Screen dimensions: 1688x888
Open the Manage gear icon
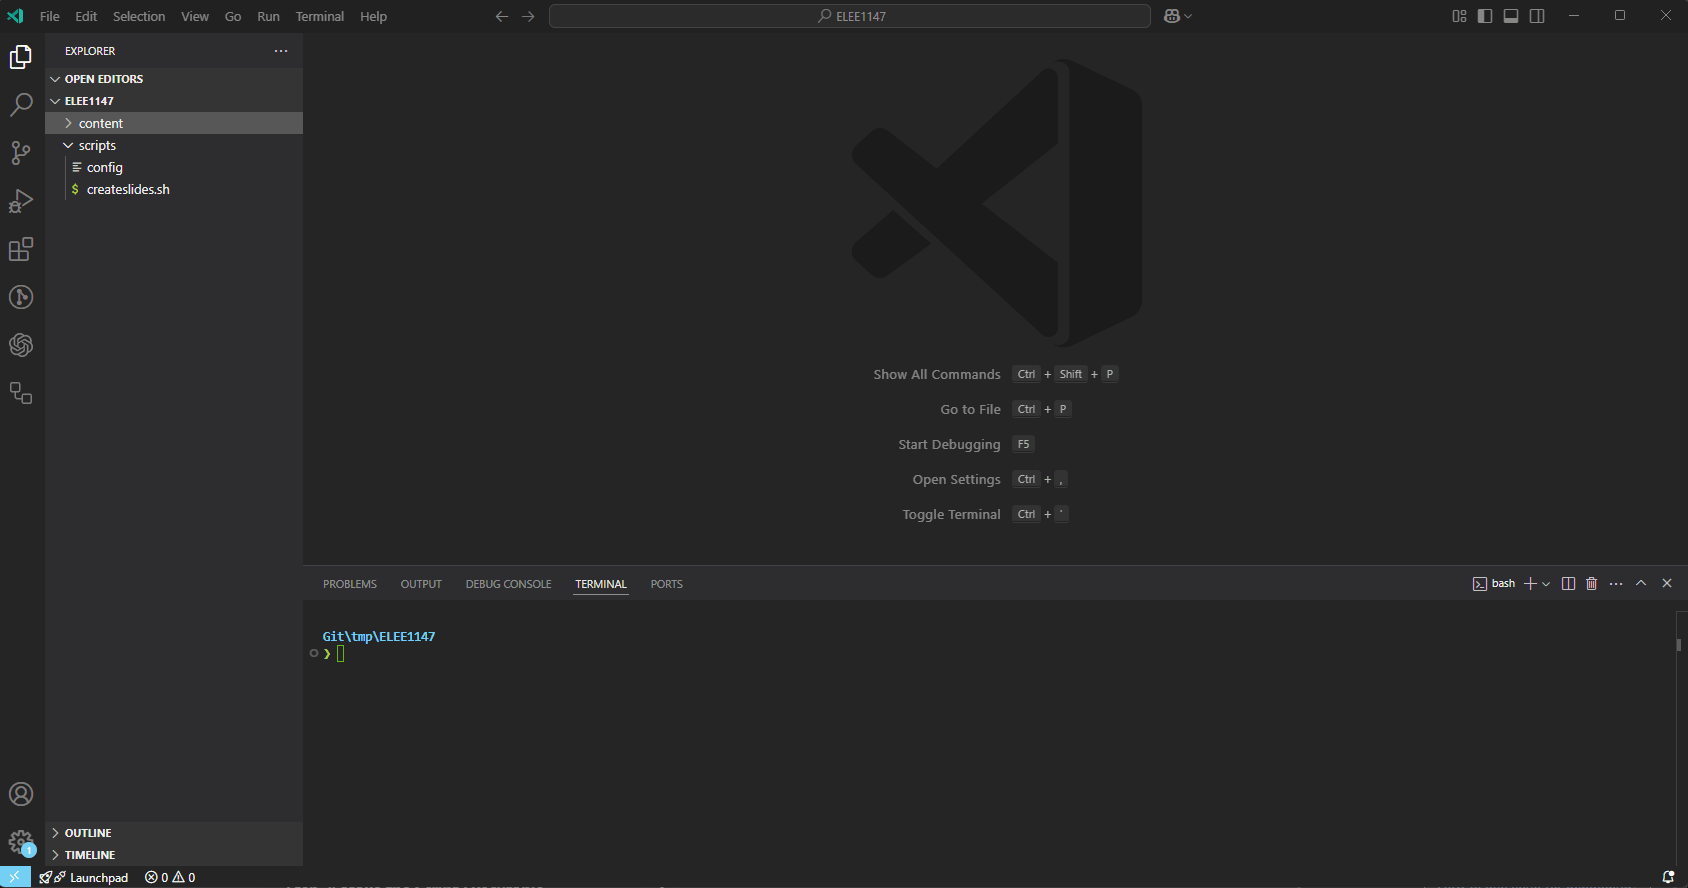click(x=21, y=842)
